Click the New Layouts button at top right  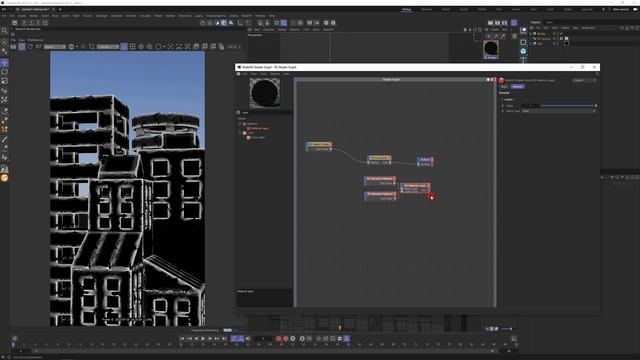coord(620,9)
